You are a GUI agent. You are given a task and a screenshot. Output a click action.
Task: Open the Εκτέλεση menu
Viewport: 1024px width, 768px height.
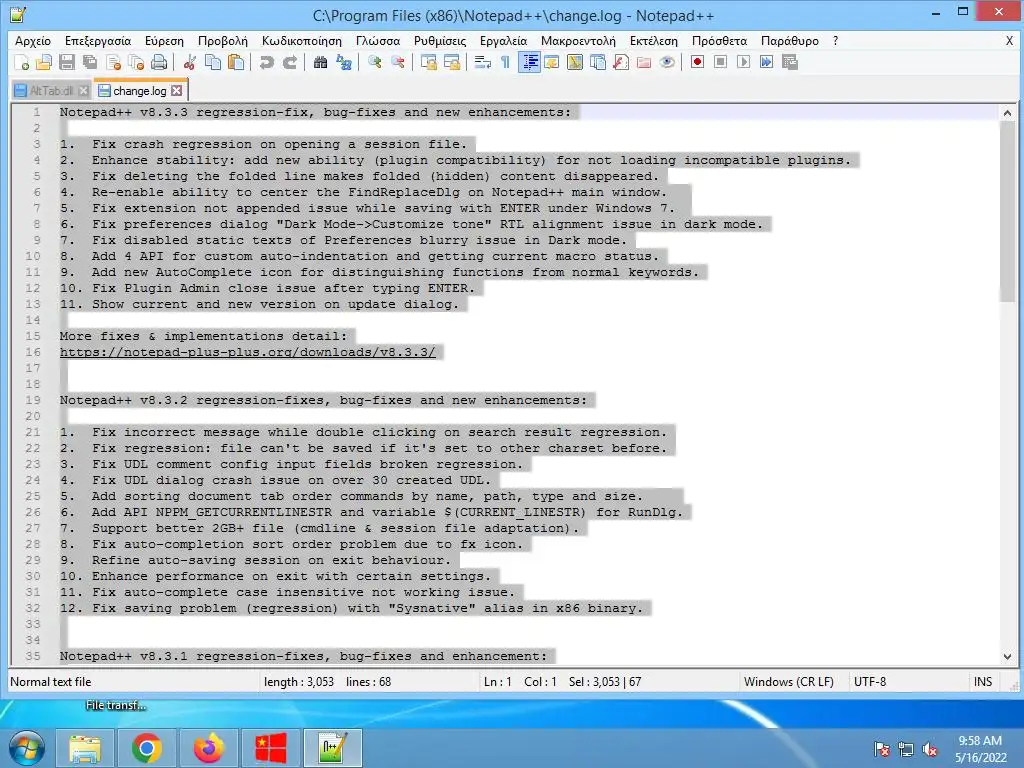click(654, 40)
